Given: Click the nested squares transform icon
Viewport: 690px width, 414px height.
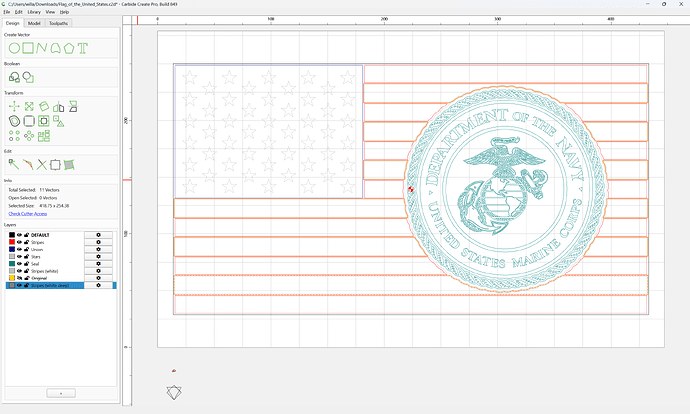Looking at the screenshot, I should 44,121.
